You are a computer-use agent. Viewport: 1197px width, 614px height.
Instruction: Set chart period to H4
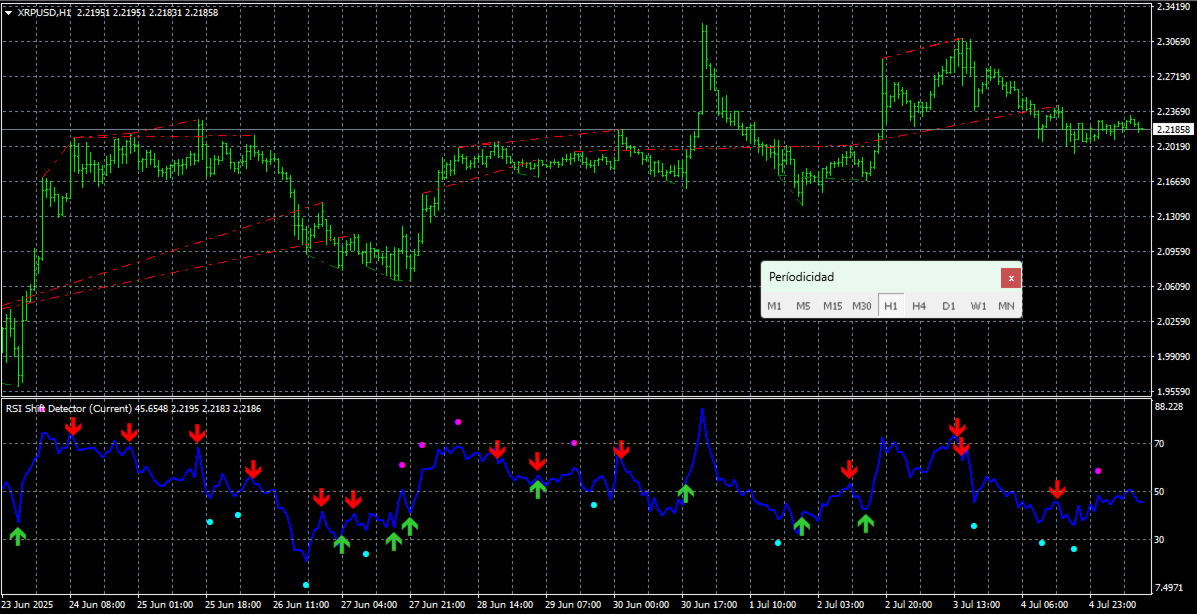click(x=919, y=305)
